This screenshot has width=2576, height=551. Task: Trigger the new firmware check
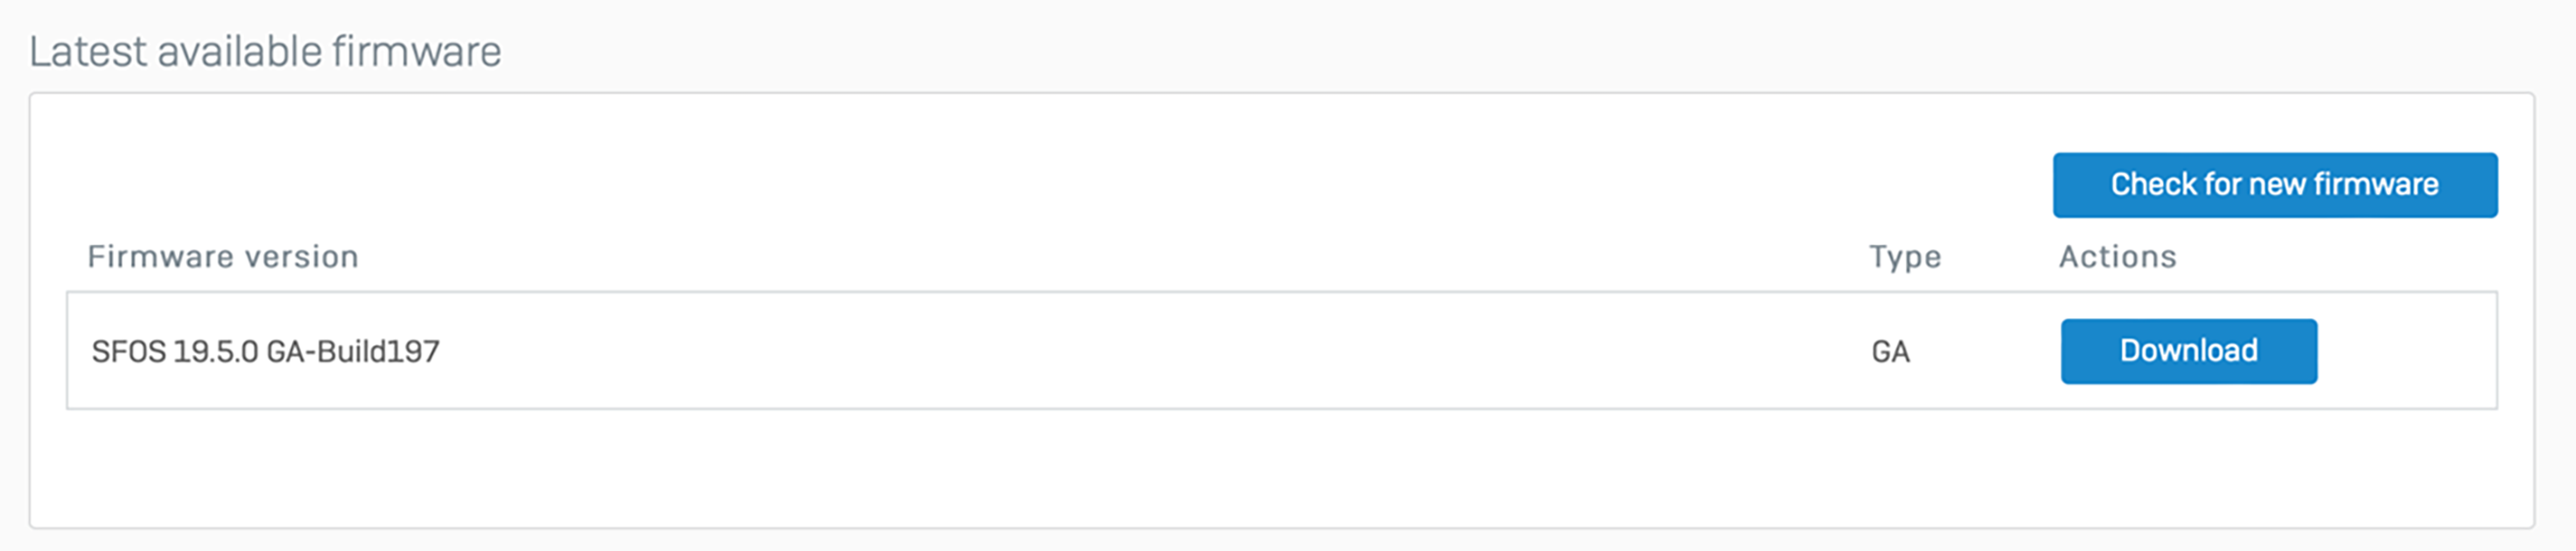pyautogui.click(x=2274, y=185)
